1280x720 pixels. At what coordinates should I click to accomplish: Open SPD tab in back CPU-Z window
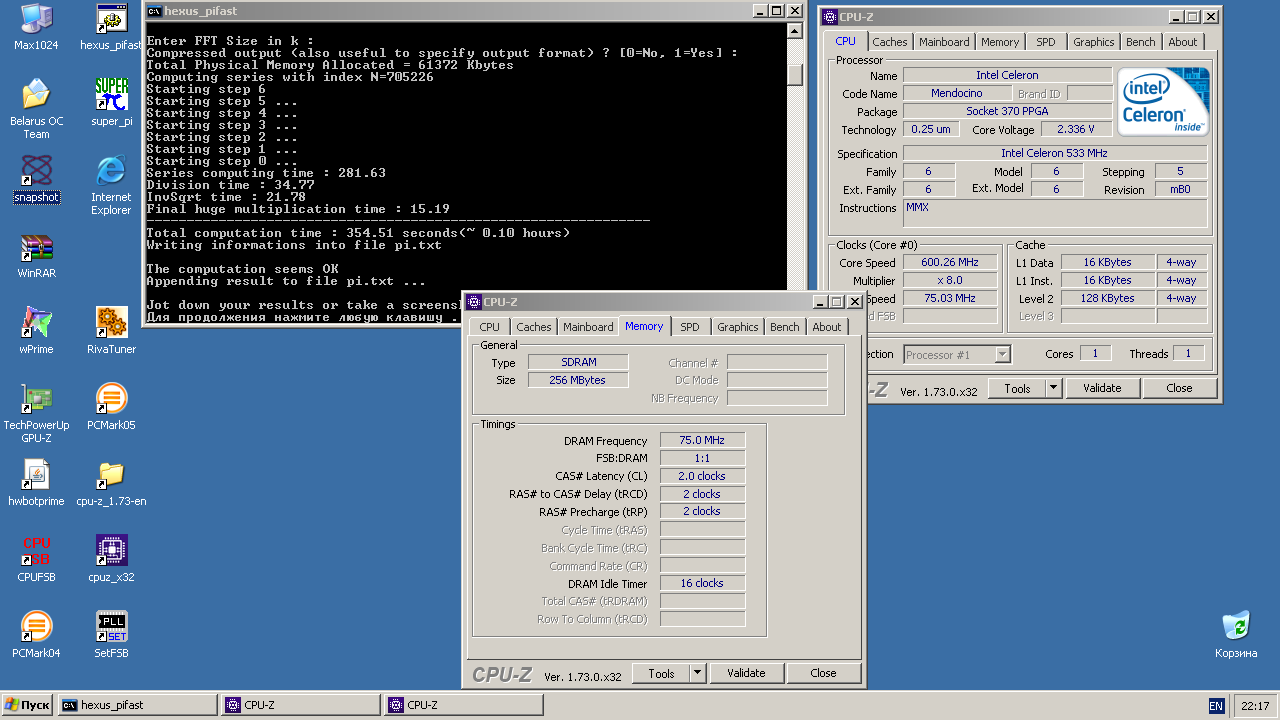[x=1046, y=42]
